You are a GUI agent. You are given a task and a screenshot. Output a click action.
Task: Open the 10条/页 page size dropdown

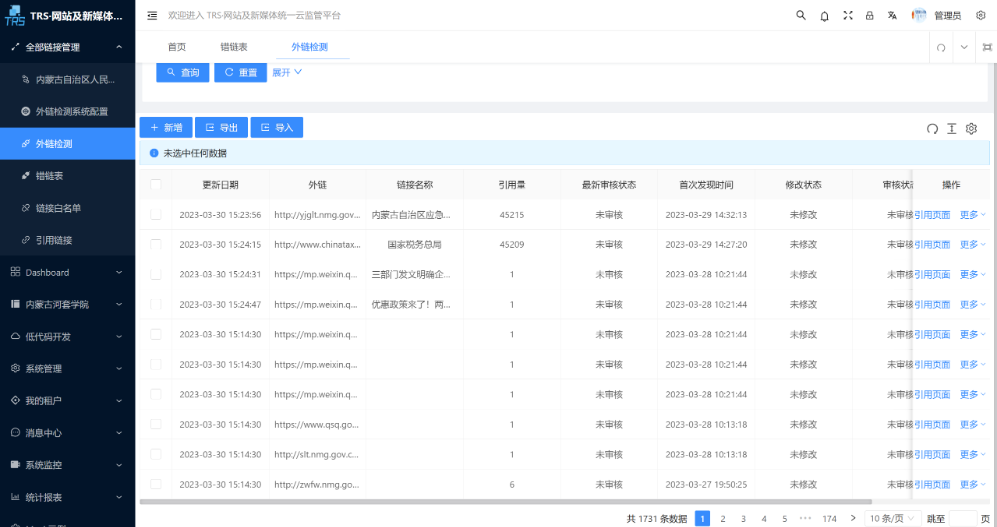(x=887, y=519)
